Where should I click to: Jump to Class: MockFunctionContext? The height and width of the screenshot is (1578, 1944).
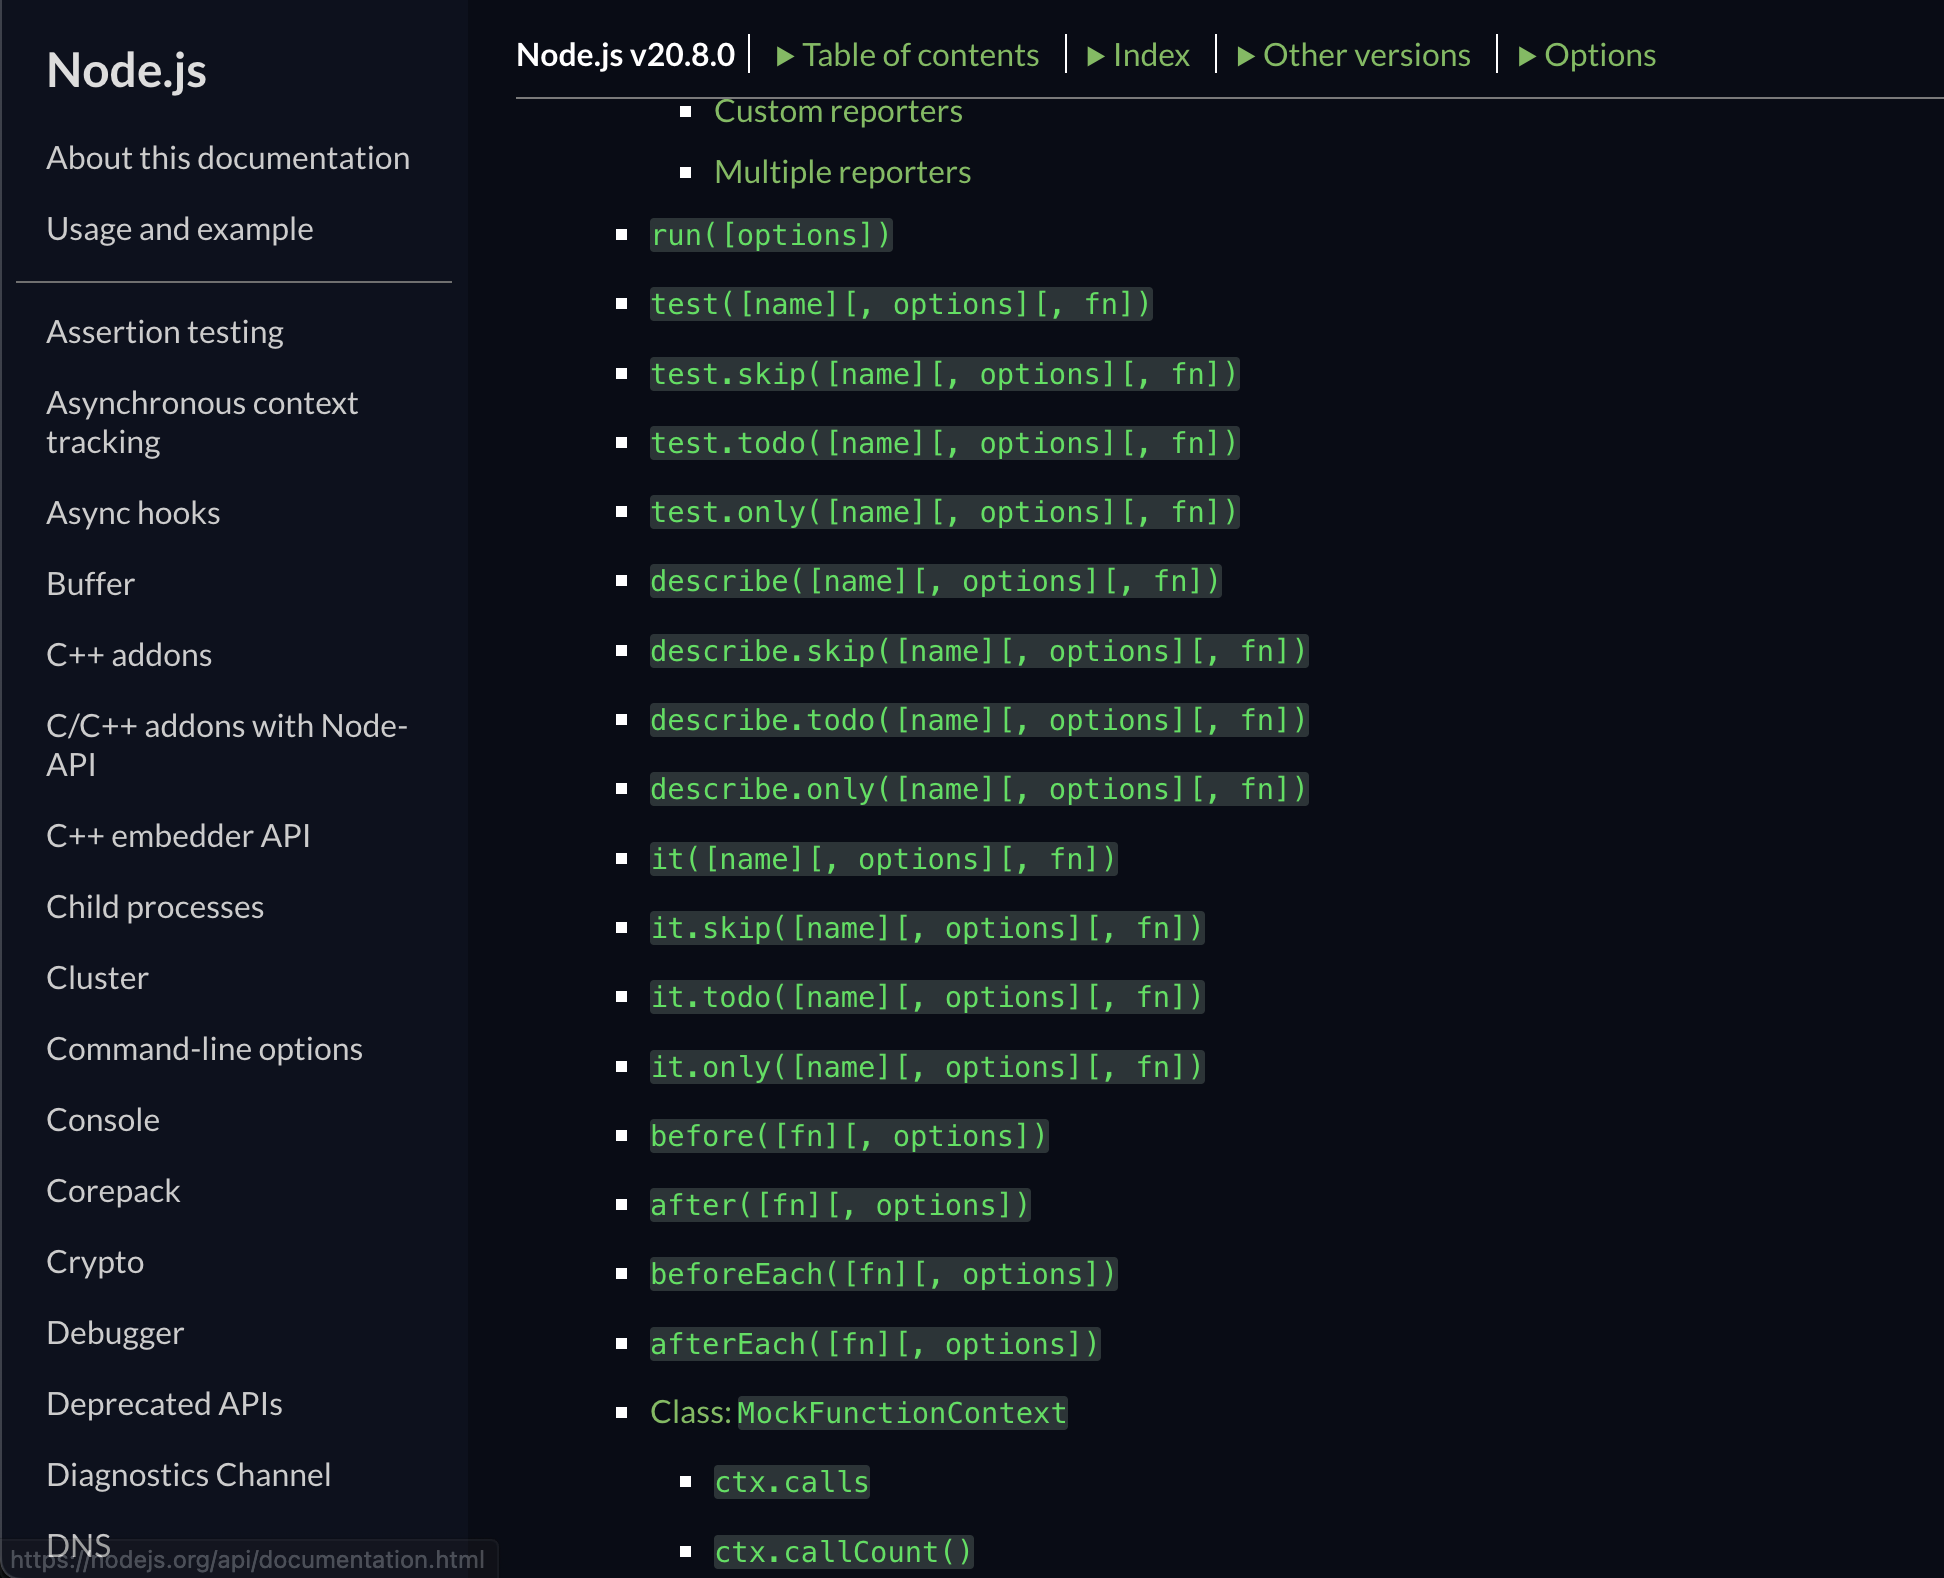[x=859, y=1413]
